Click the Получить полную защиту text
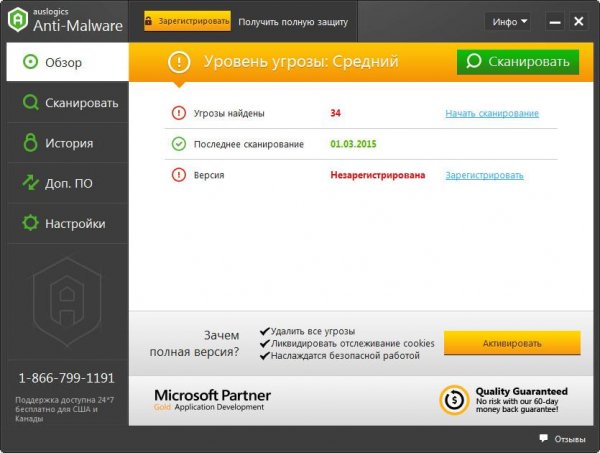This screenshot has height=453, width=600. tap(293, 22)
